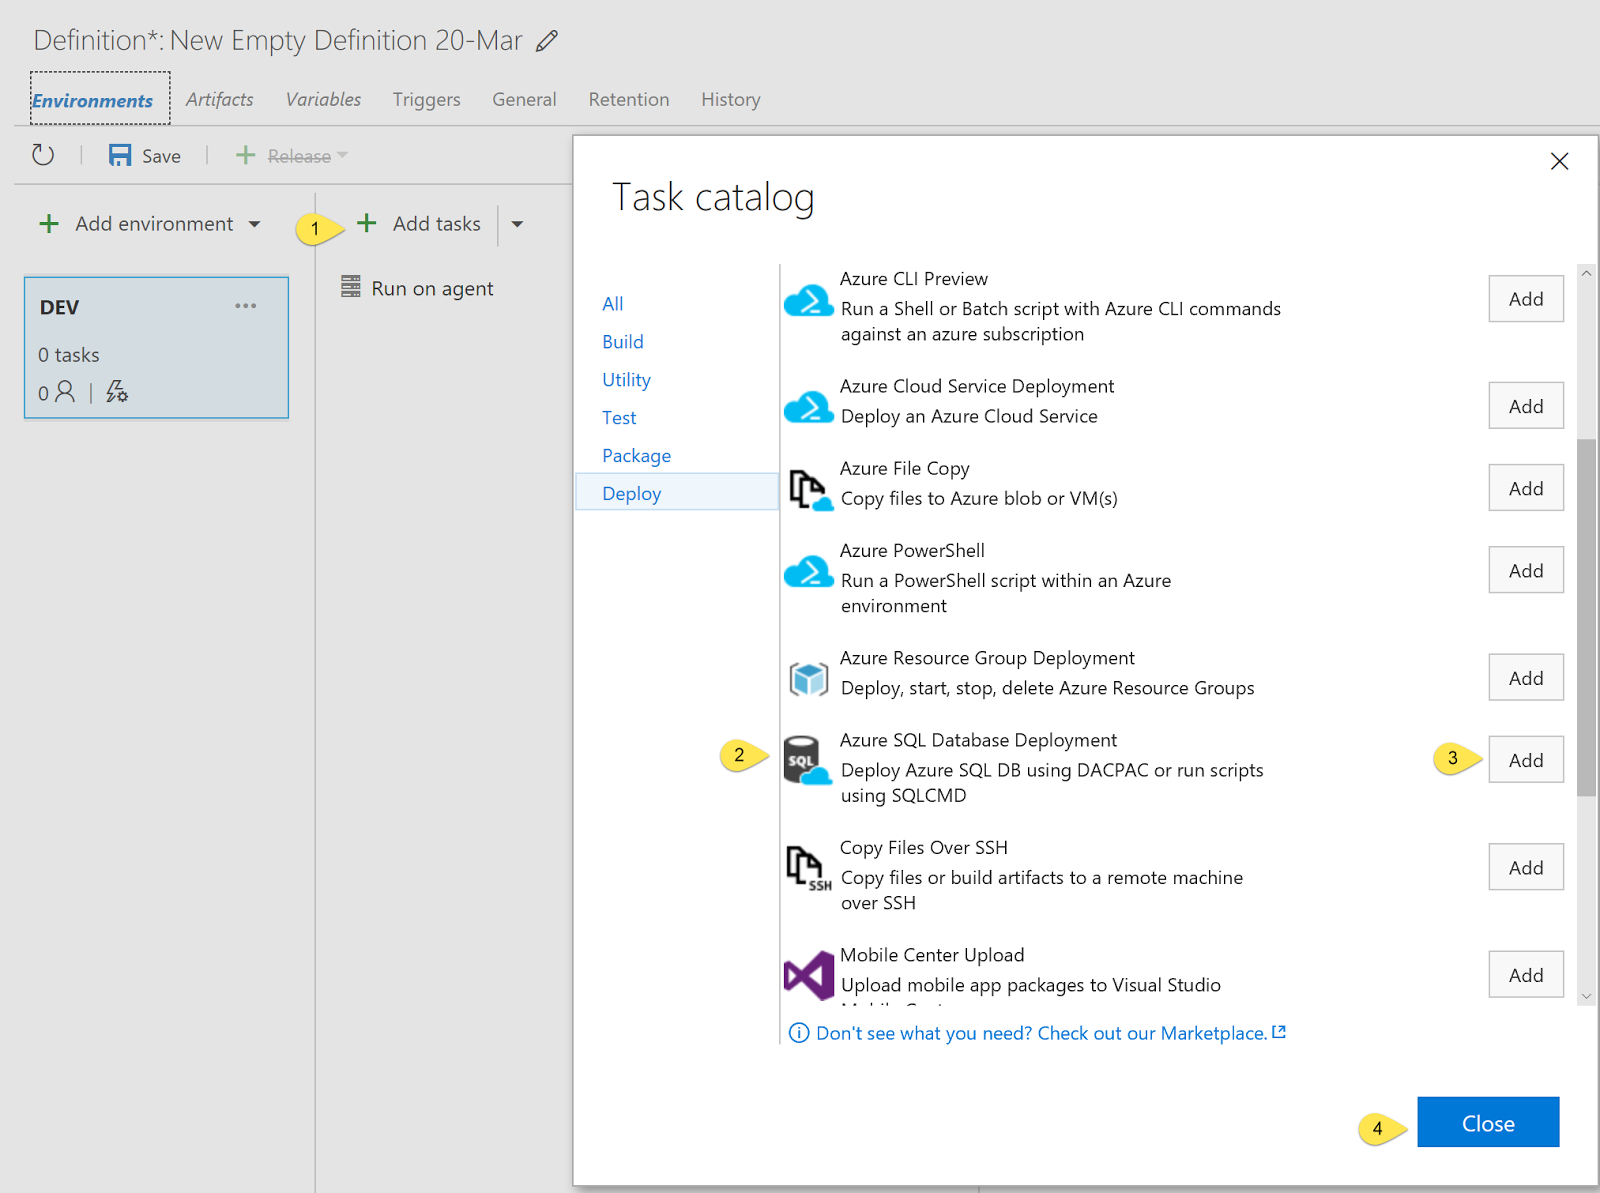The height and width of the screenshot is (1193, 1600).
Task: Click the refresh icon next to Save
Action: (42, 155)
